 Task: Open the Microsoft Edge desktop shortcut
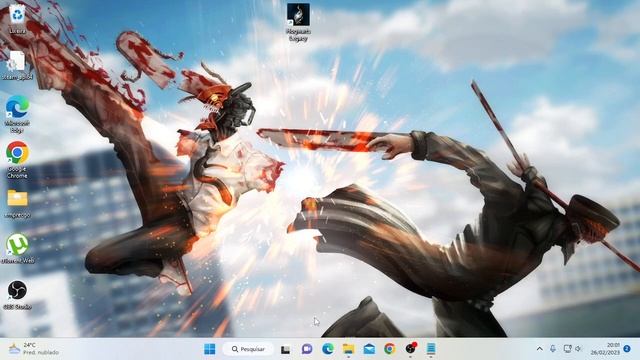[17, 113]
